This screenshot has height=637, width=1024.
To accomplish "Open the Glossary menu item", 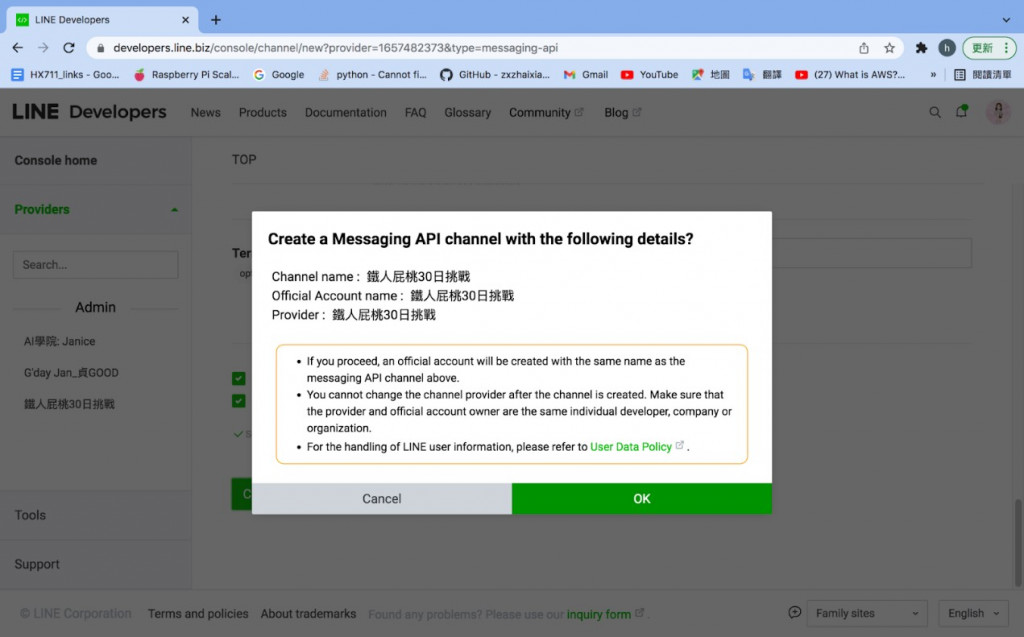I will click(x=468, y=112).
